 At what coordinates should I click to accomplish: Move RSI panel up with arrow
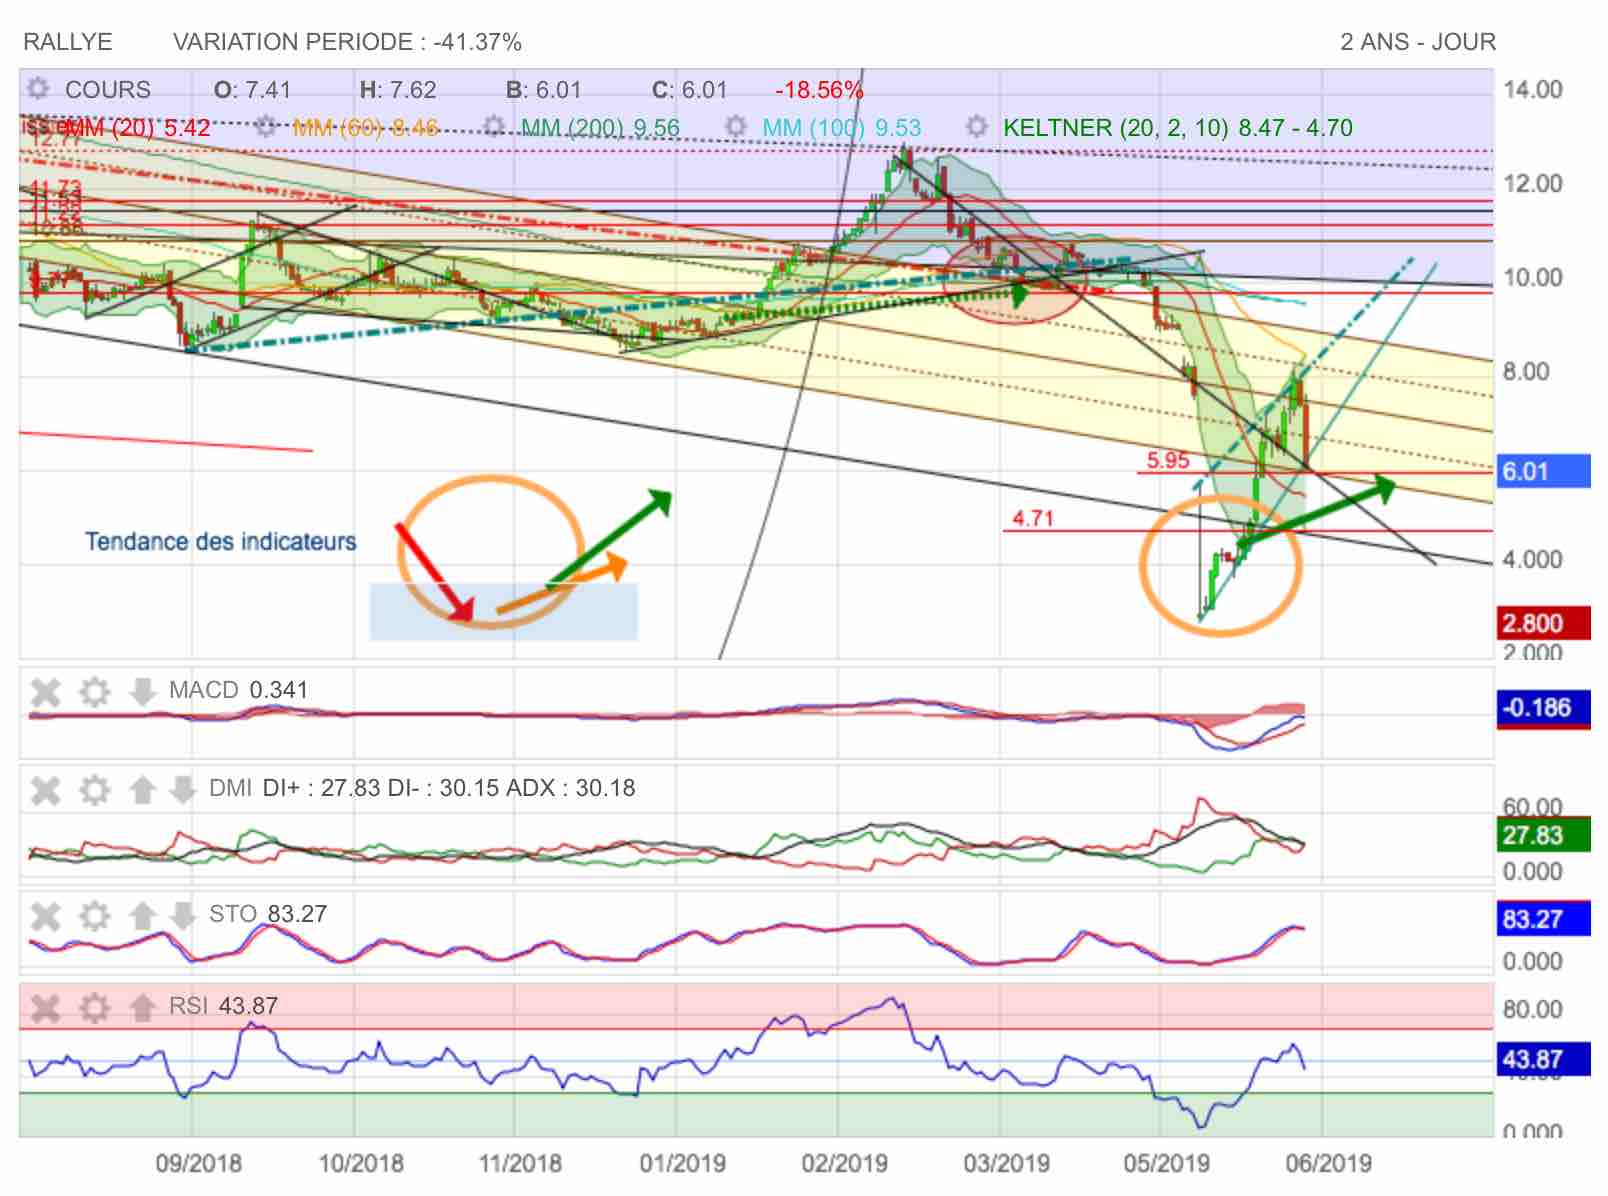pos(142,1007)
